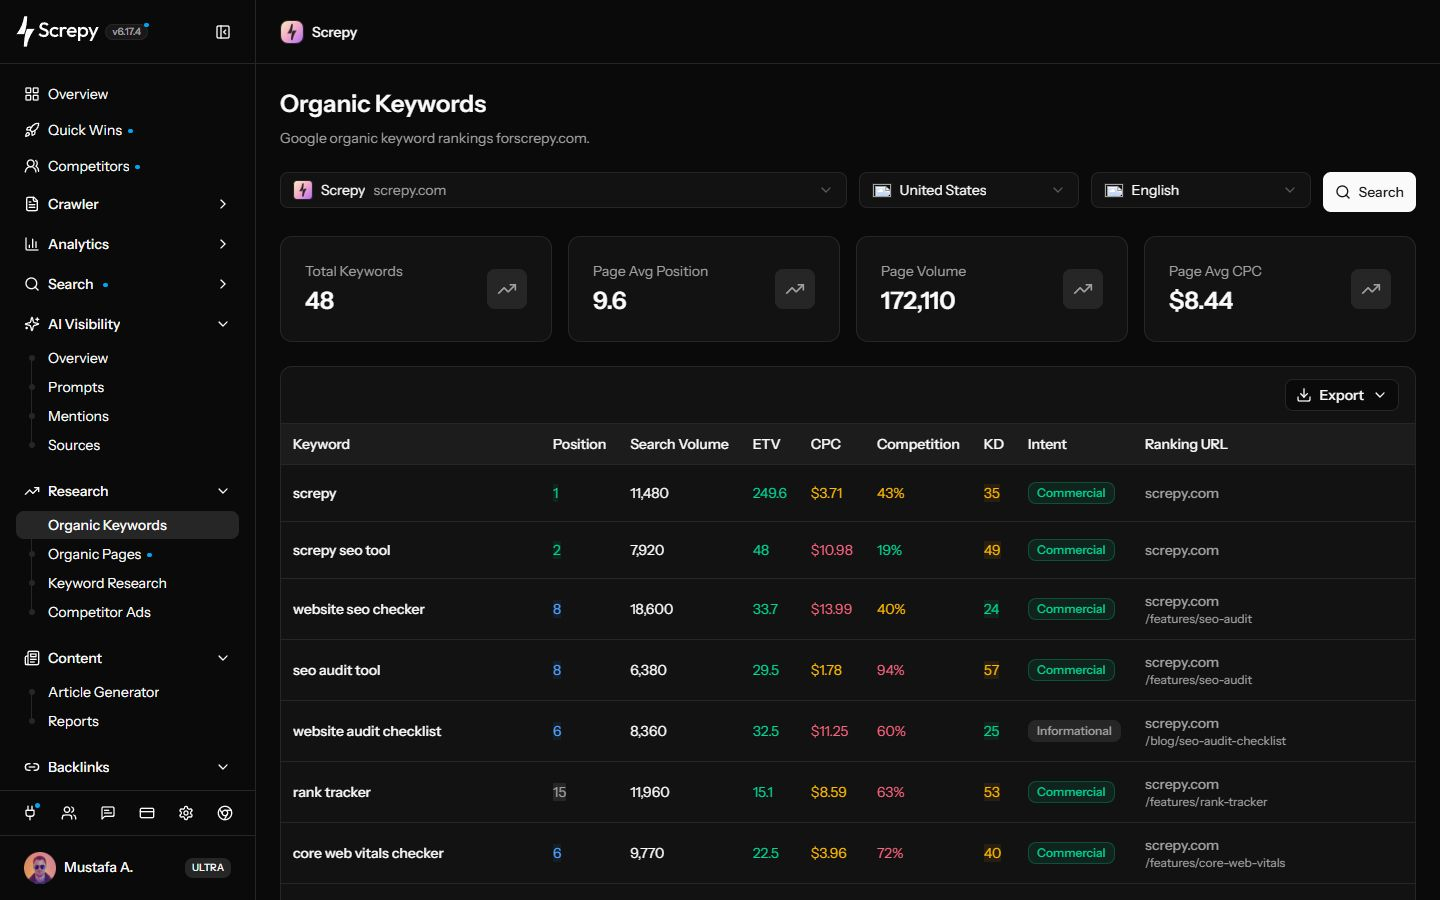Image resolution: width=1440 pixels, height=900 pixels.
Task: Open billing via the credit card icon
Action: point(147,813)
